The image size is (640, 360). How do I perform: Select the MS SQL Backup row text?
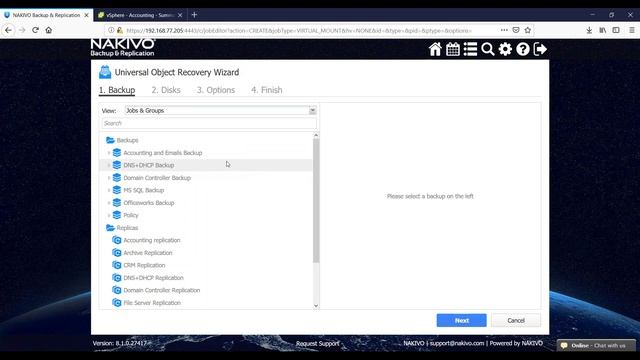tap(144, 190)
